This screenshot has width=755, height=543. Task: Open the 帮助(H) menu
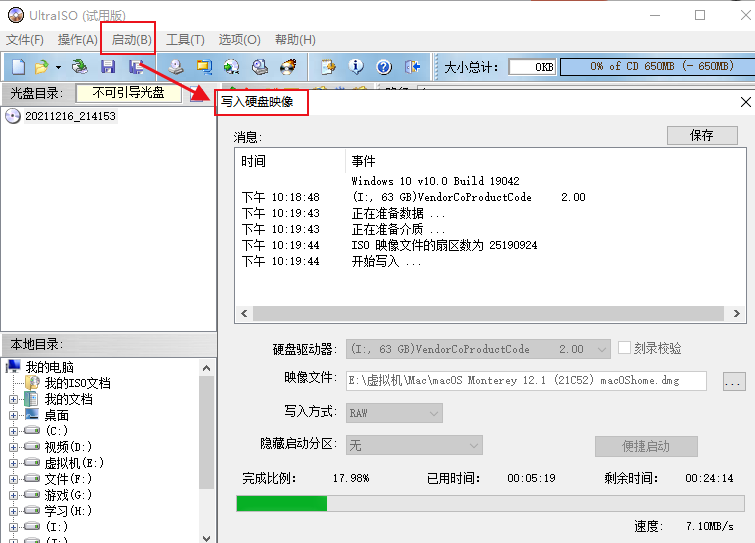tap(295, 39)
